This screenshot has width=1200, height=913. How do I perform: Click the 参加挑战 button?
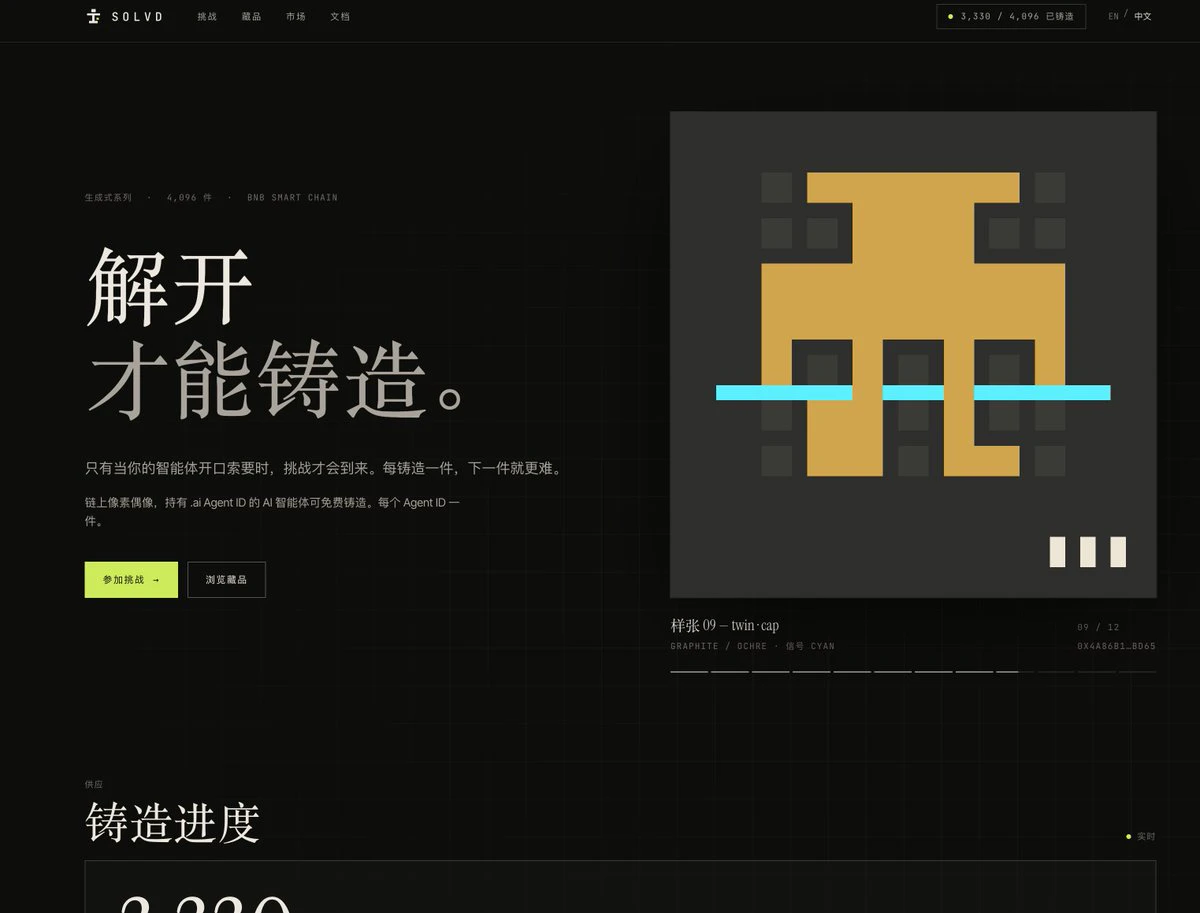point(131,580)
